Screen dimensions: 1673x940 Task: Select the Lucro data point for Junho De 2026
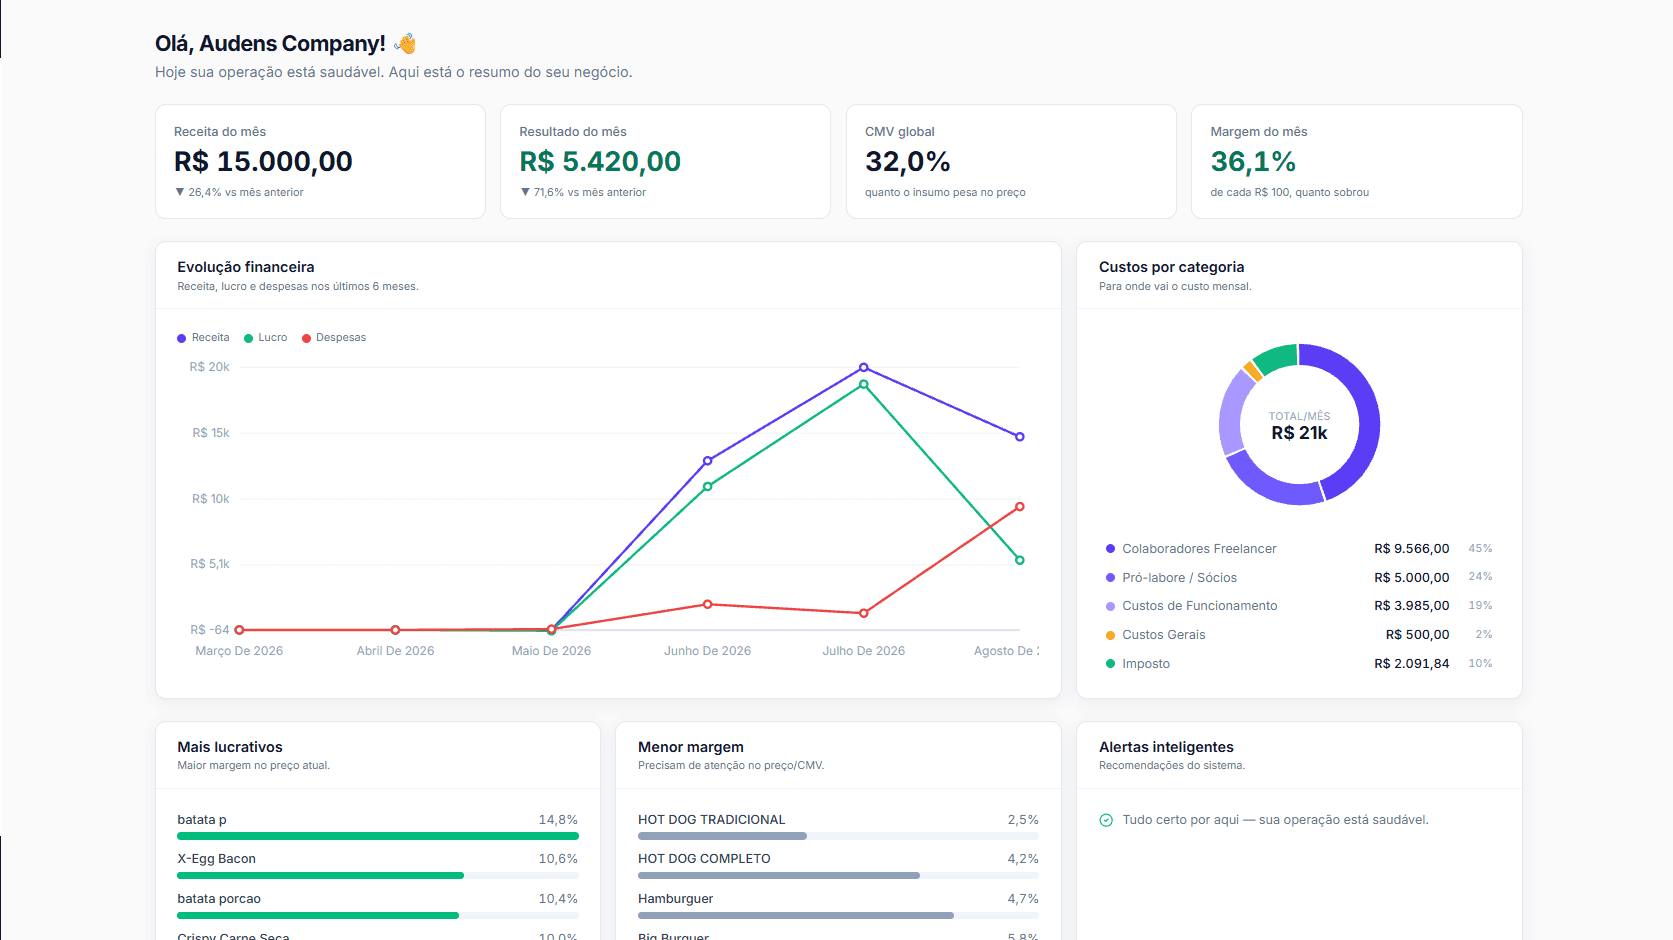click(x=708, y=487)
